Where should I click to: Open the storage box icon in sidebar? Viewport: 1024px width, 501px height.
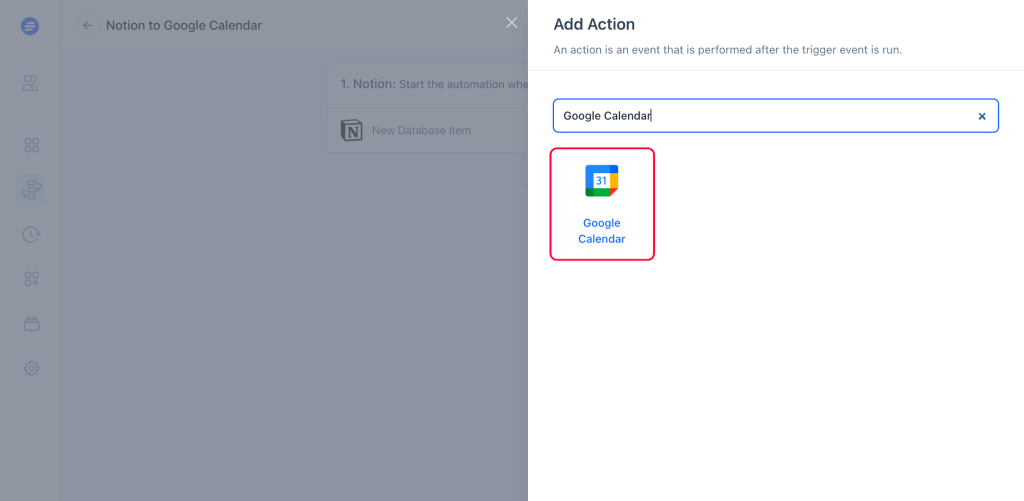(31, 324)
